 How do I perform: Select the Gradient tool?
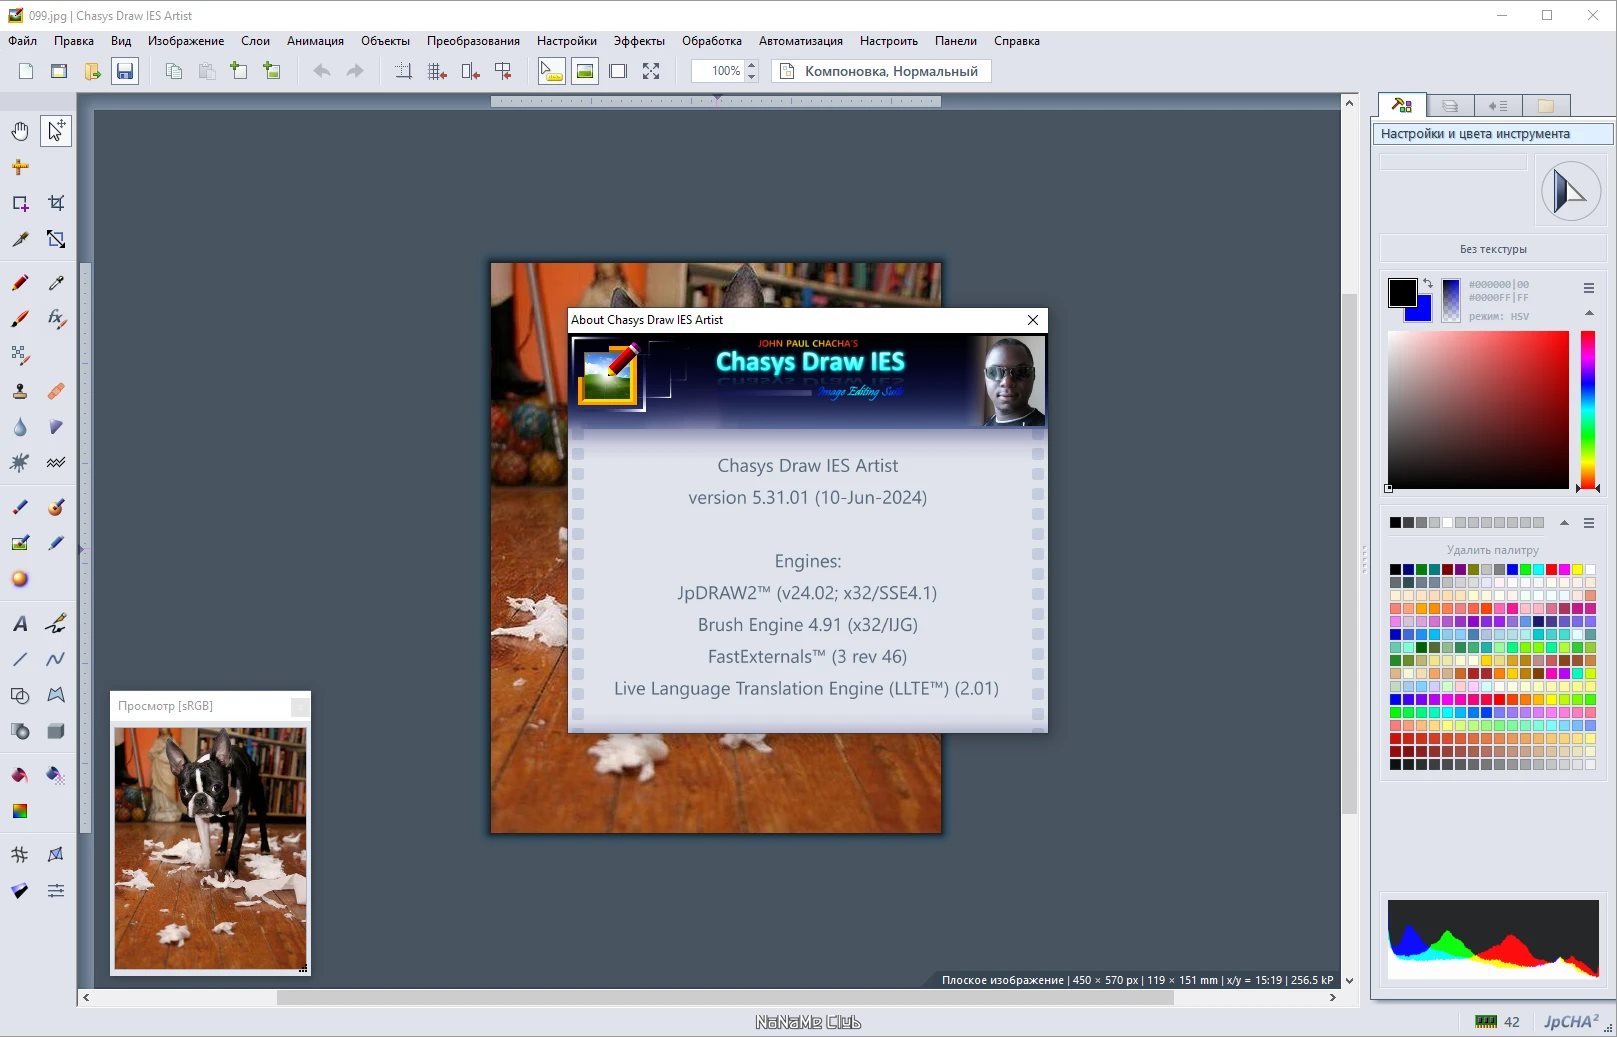[x=20, y=811]
